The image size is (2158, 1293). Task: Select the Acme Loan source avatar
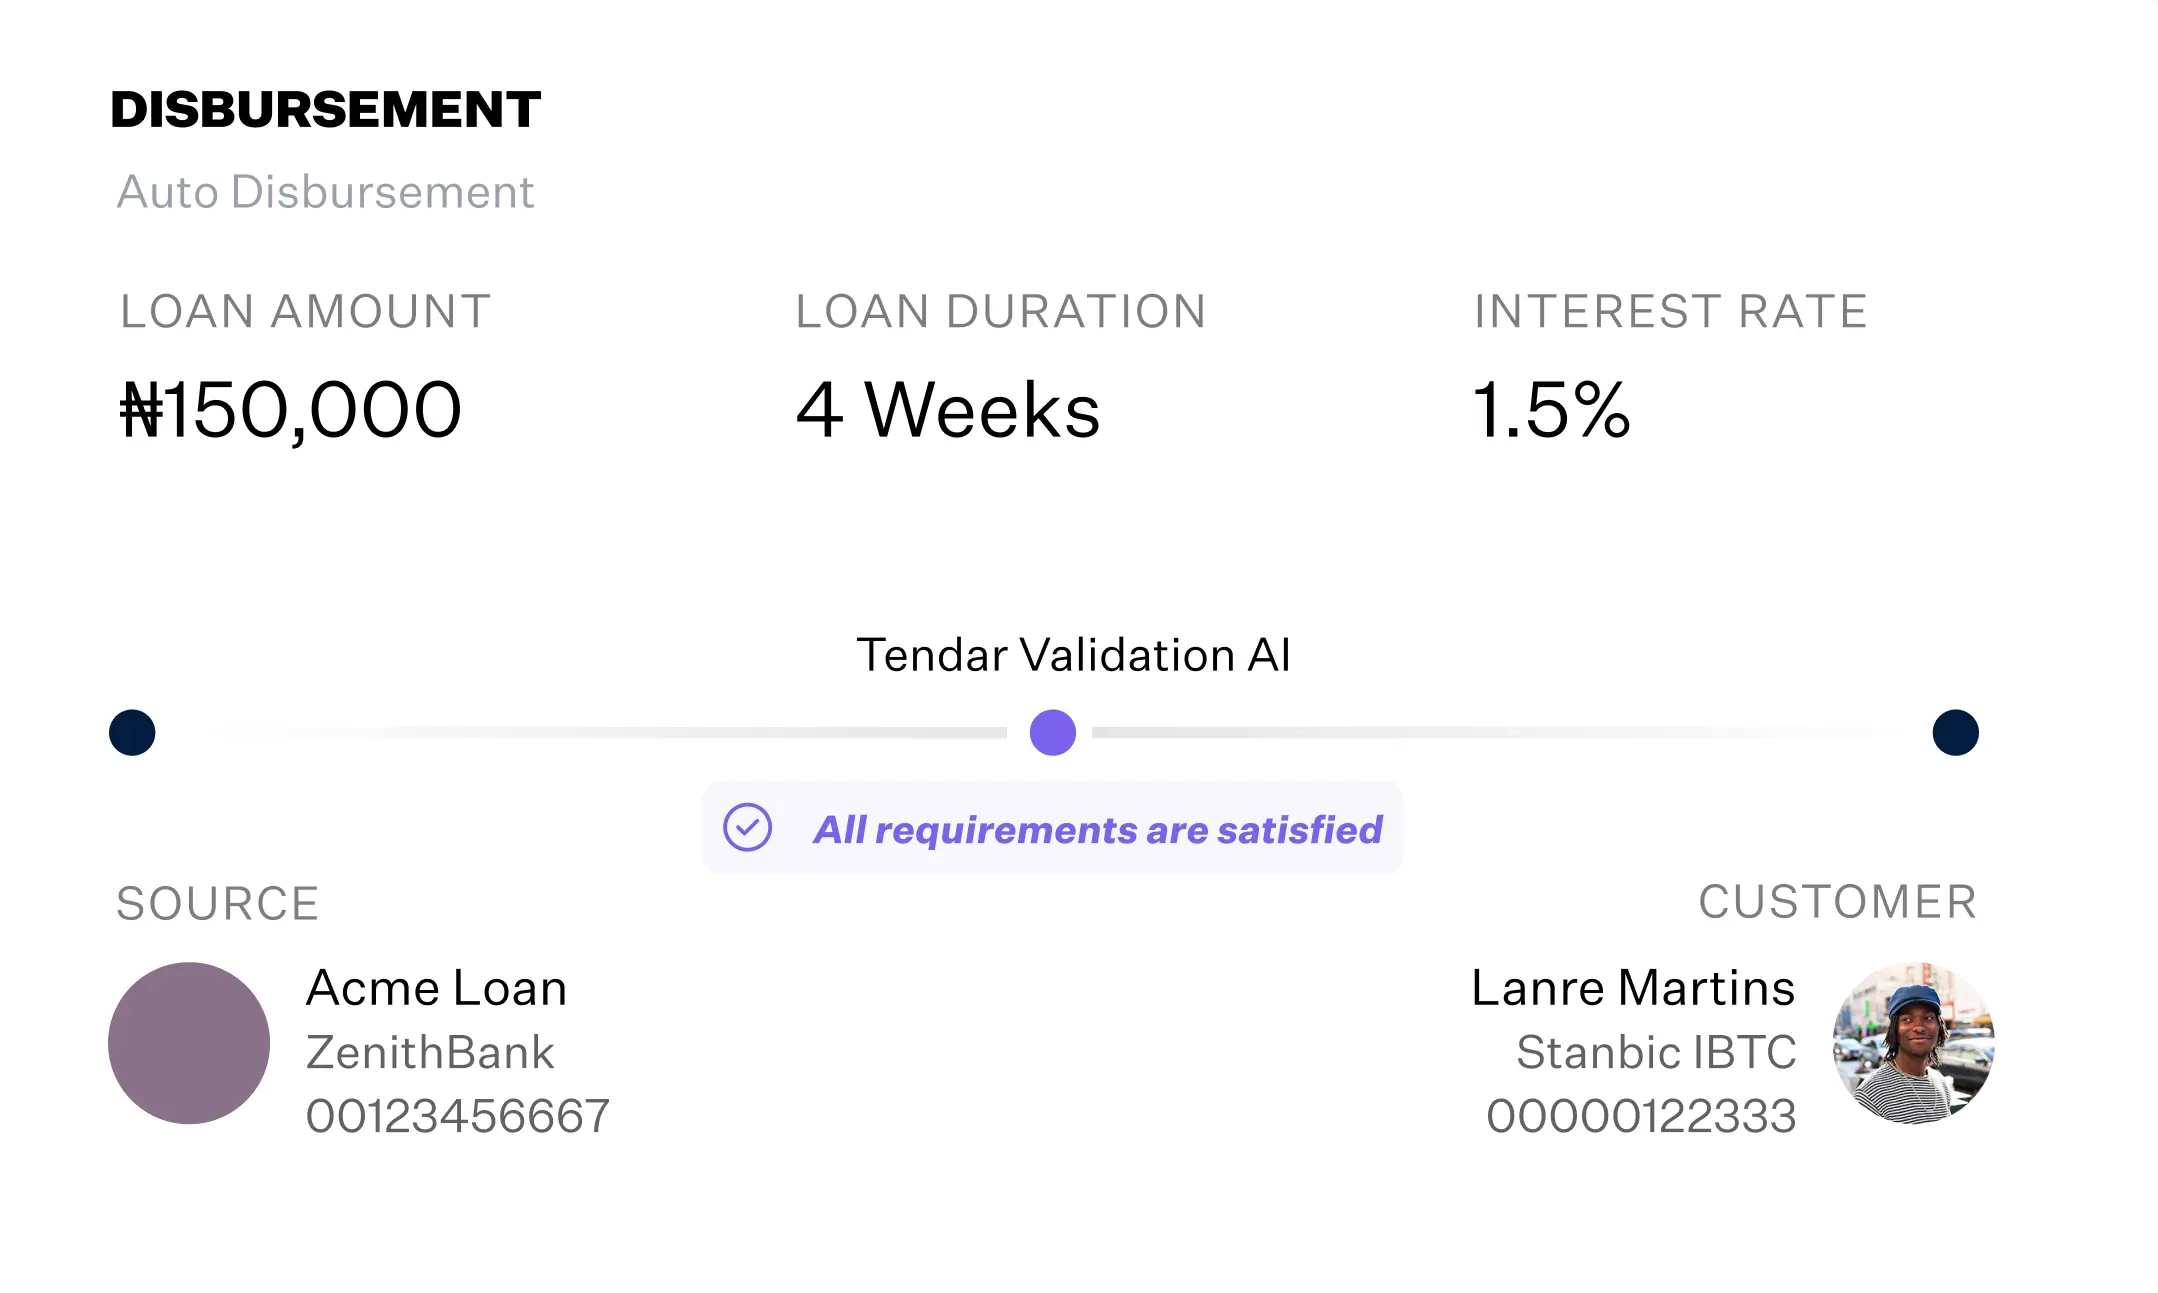click(189, 1043)
